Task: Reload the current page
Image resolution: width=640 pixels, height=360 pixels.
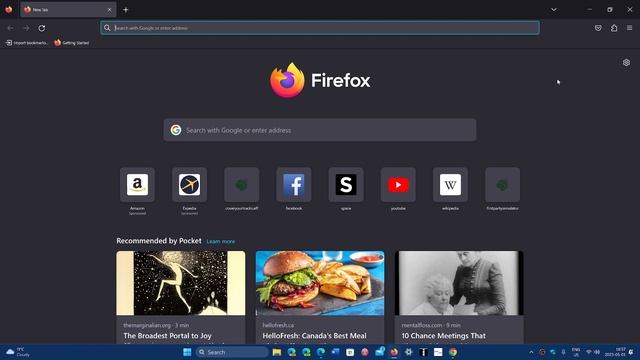Action: 42,28
